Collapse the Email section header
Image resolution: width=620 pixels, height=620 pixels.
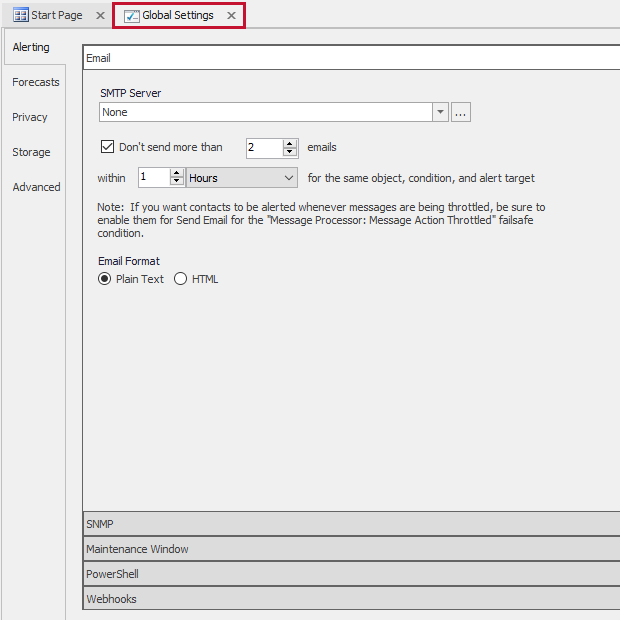351,58
